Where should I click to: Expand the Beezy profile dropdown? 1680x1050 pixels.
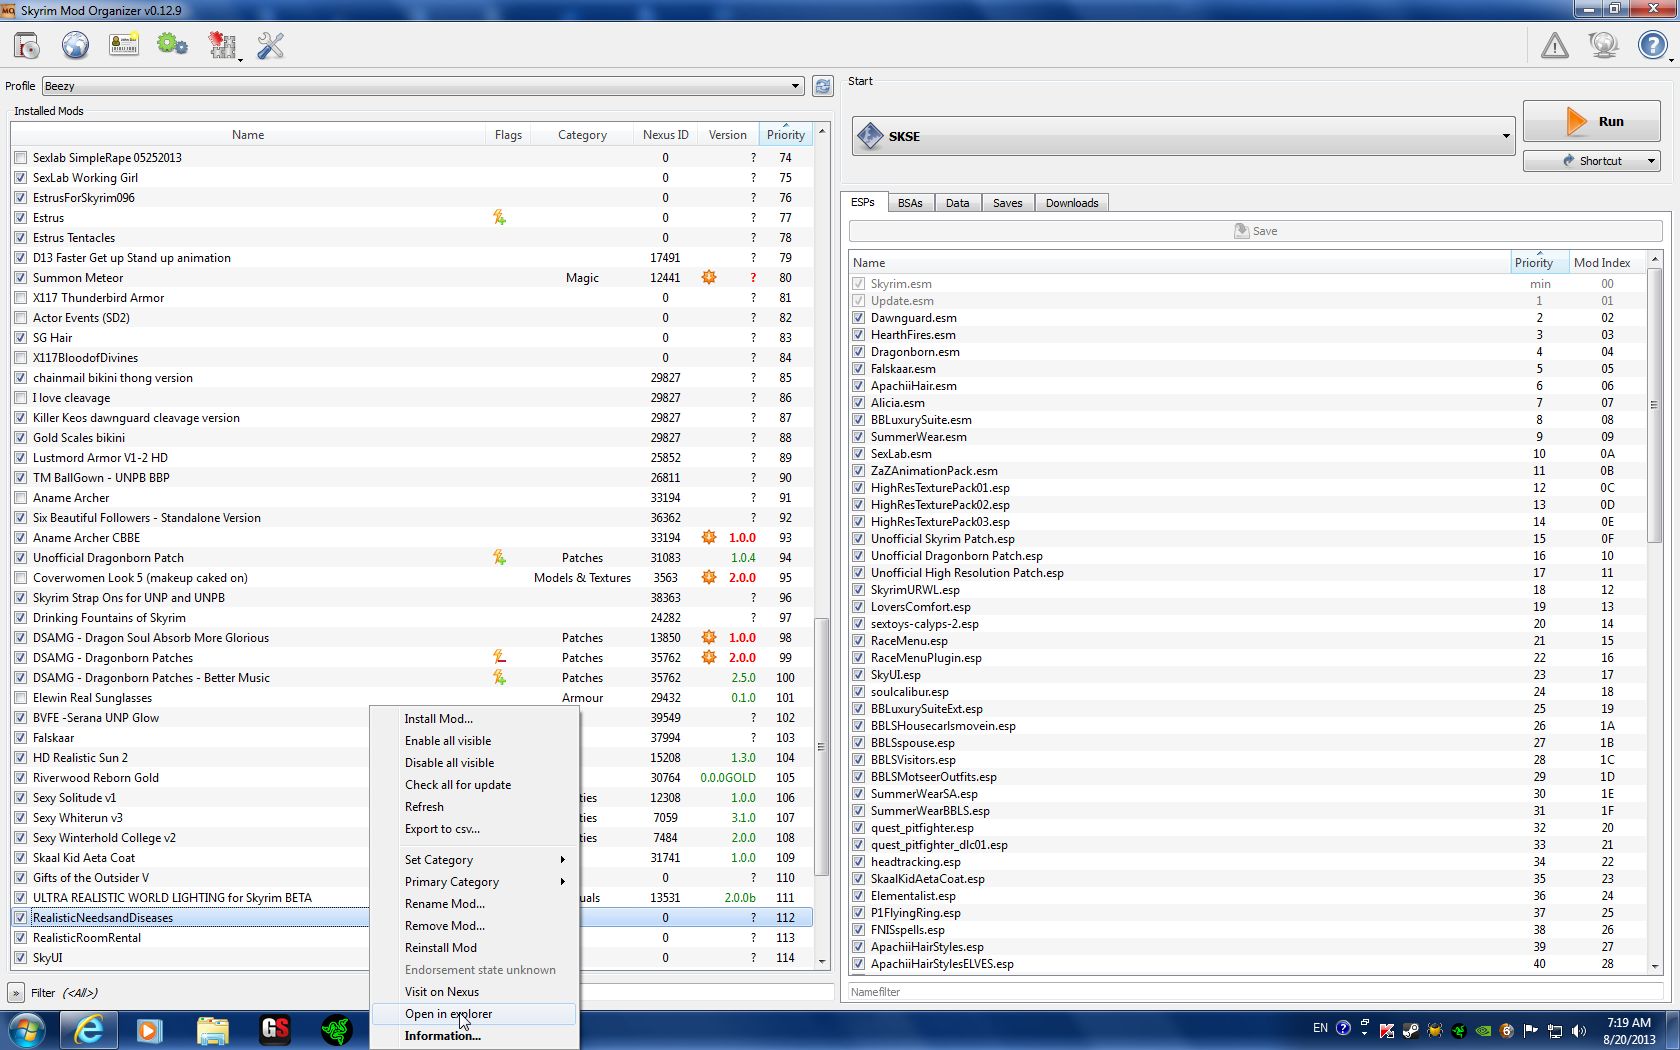coord(795,86)
